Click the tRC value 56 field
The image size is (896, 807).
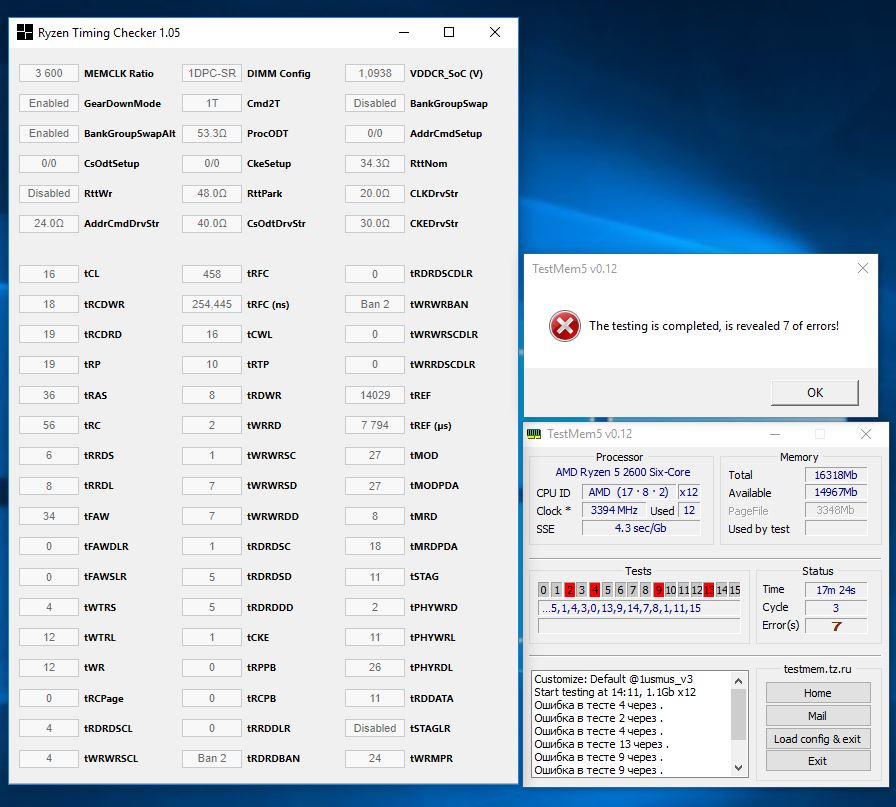click(49, 425)
